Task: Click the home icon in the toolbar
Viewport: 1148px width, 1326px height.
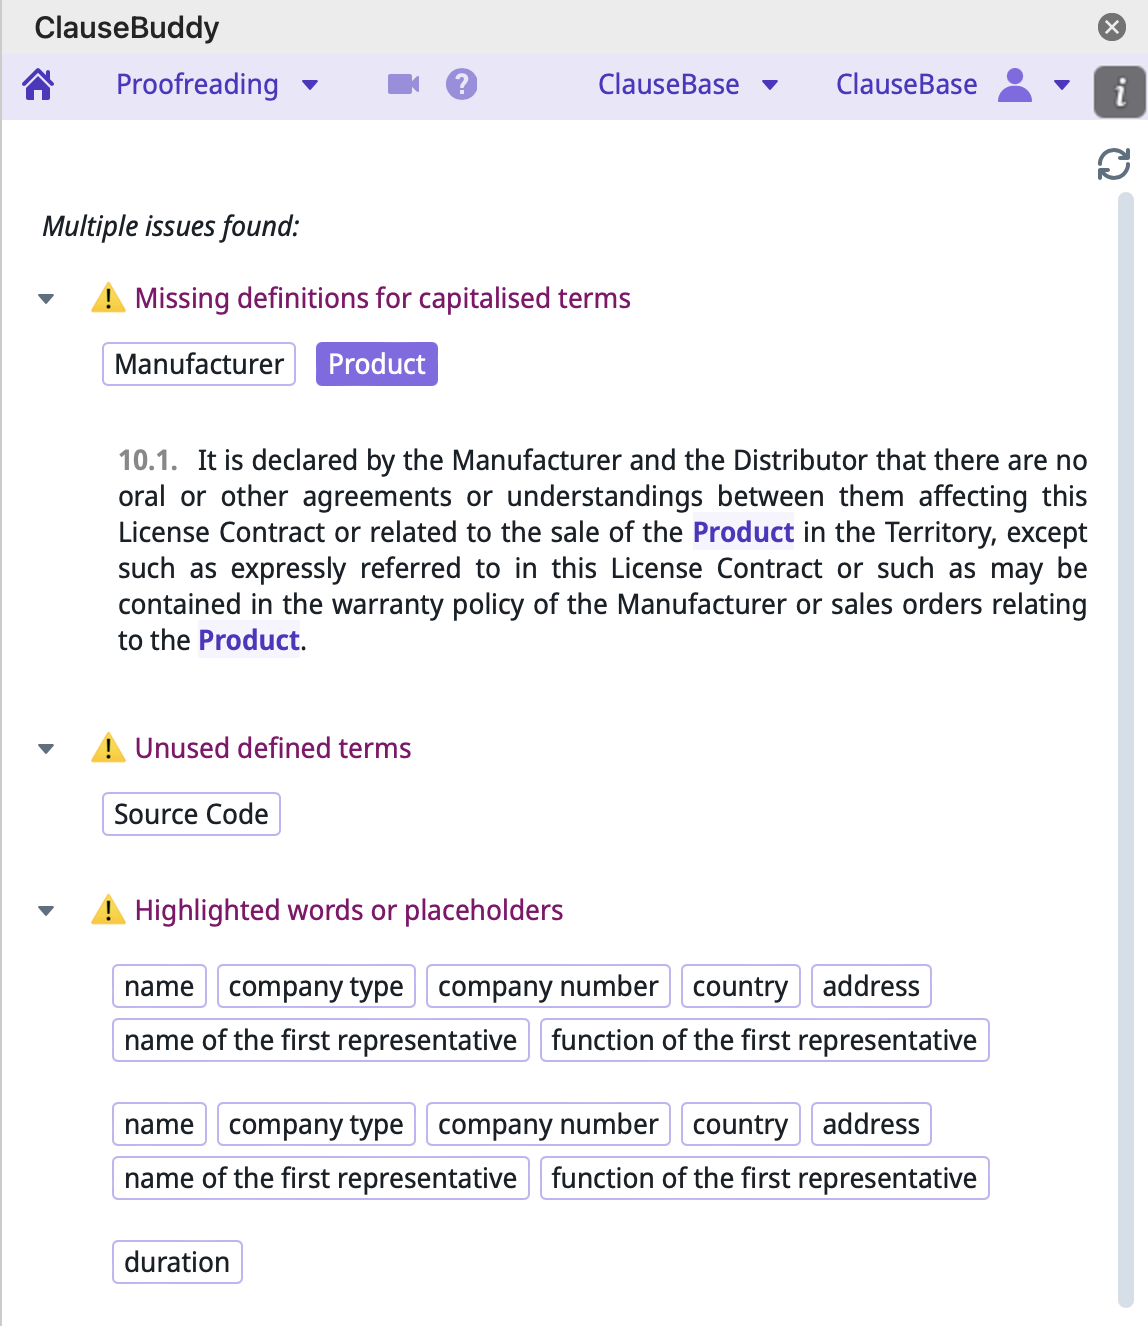Action: click(38, 85)
